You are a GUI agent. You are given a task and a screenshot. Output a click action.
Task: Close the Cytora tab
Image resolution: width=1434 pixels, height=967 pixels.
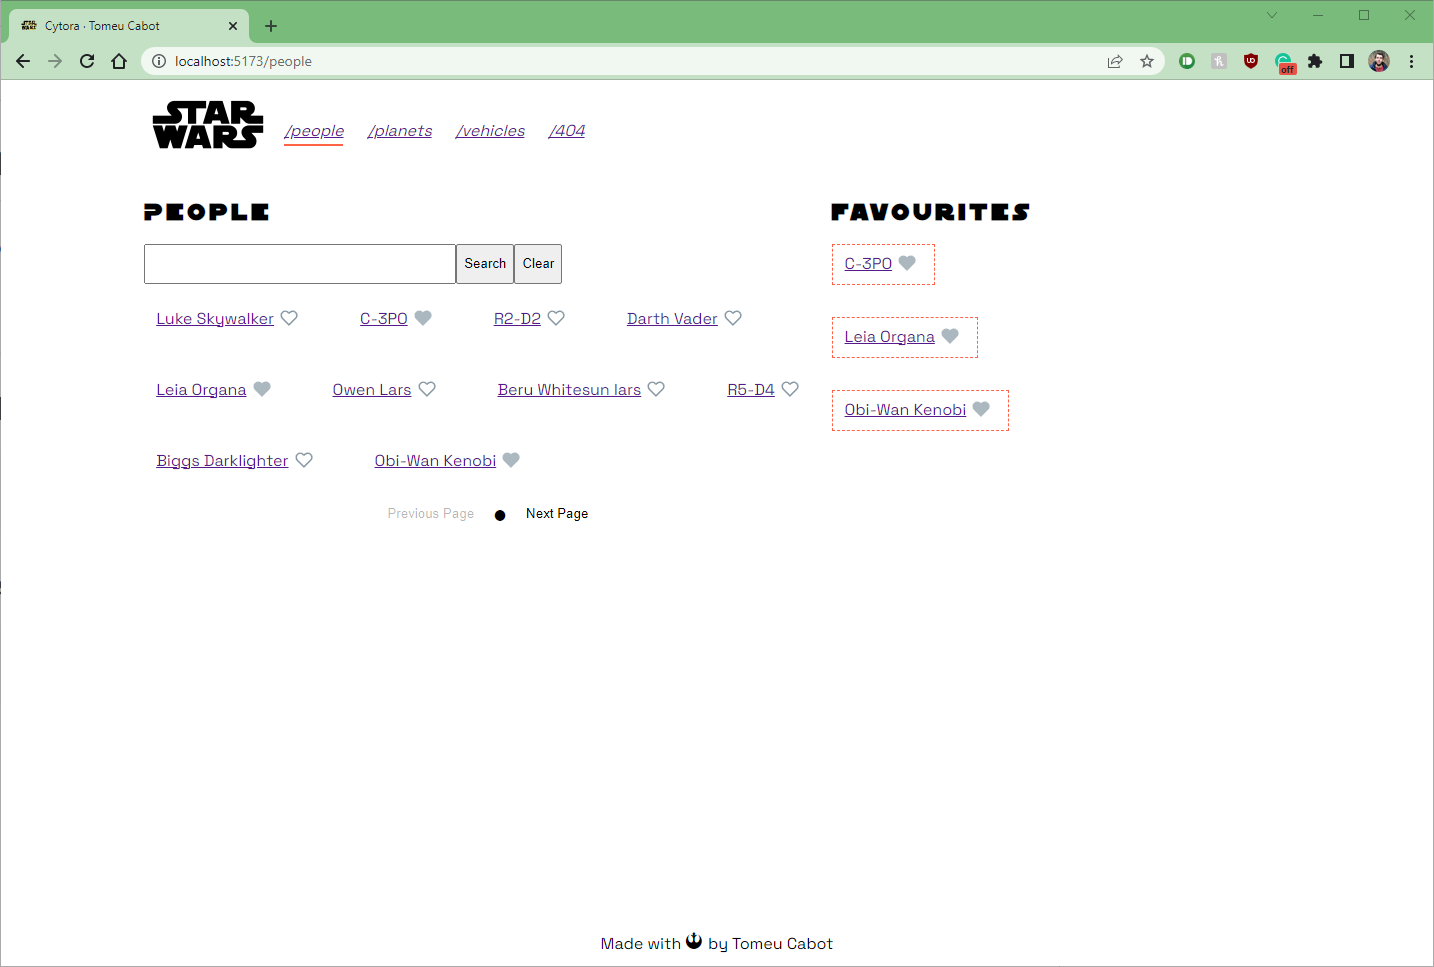pos(233,26)
